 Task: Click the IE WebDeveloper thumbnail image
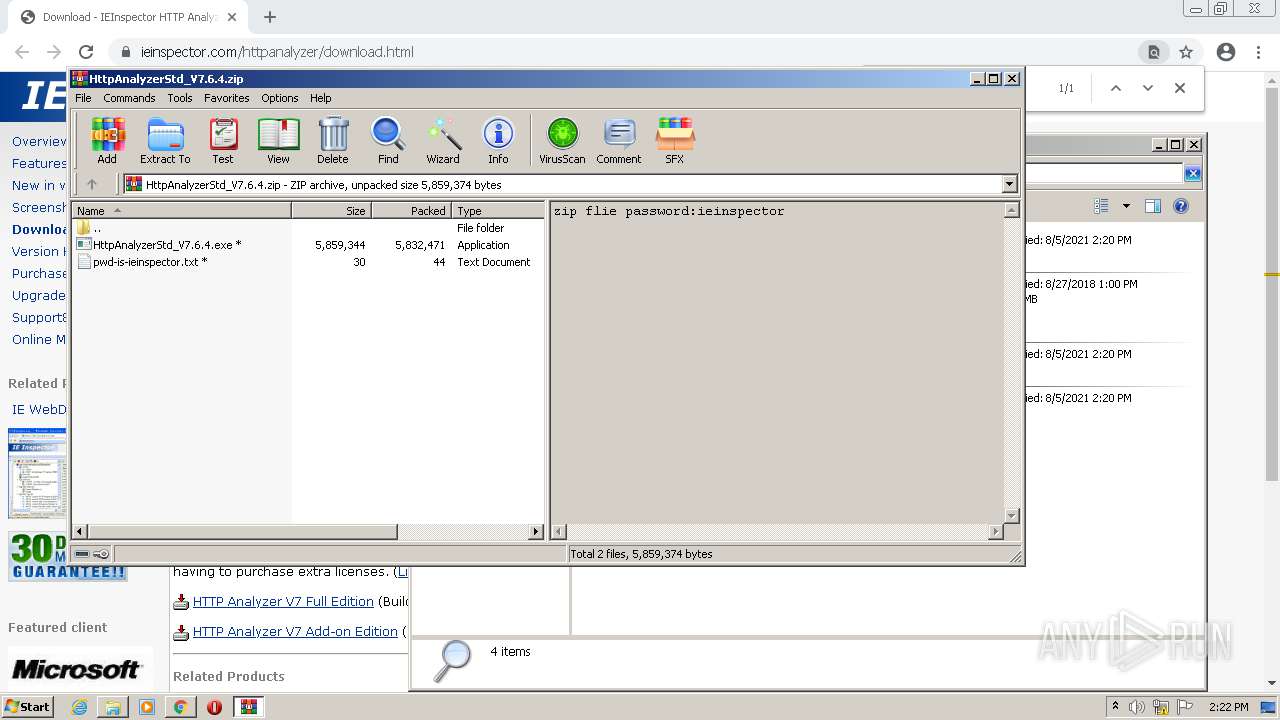click(x=37, y=473)
